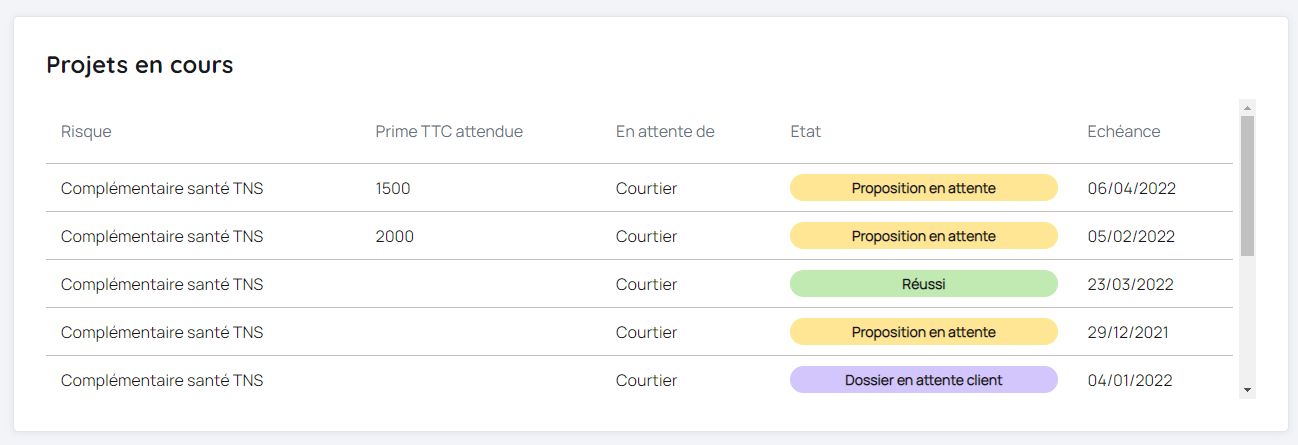The width and height of the screenshot is (1298, 445).
Task: Sort by the Risque column header
Action: (x=86, y=132)
